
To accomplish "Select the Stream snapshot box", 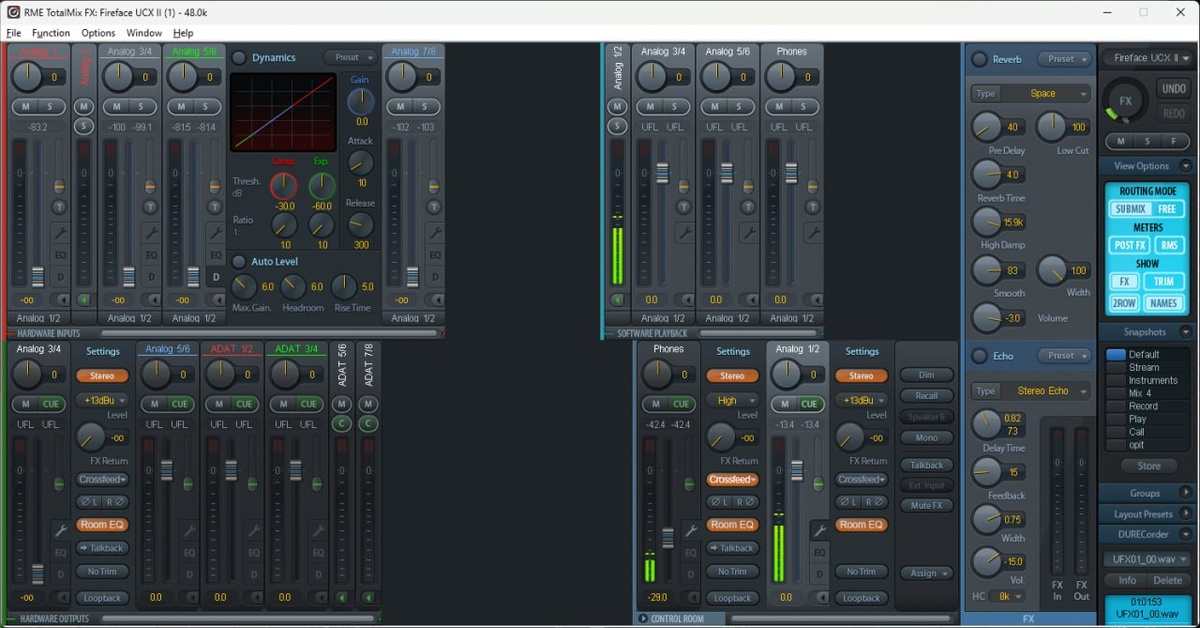I will tap(1116, 367).
